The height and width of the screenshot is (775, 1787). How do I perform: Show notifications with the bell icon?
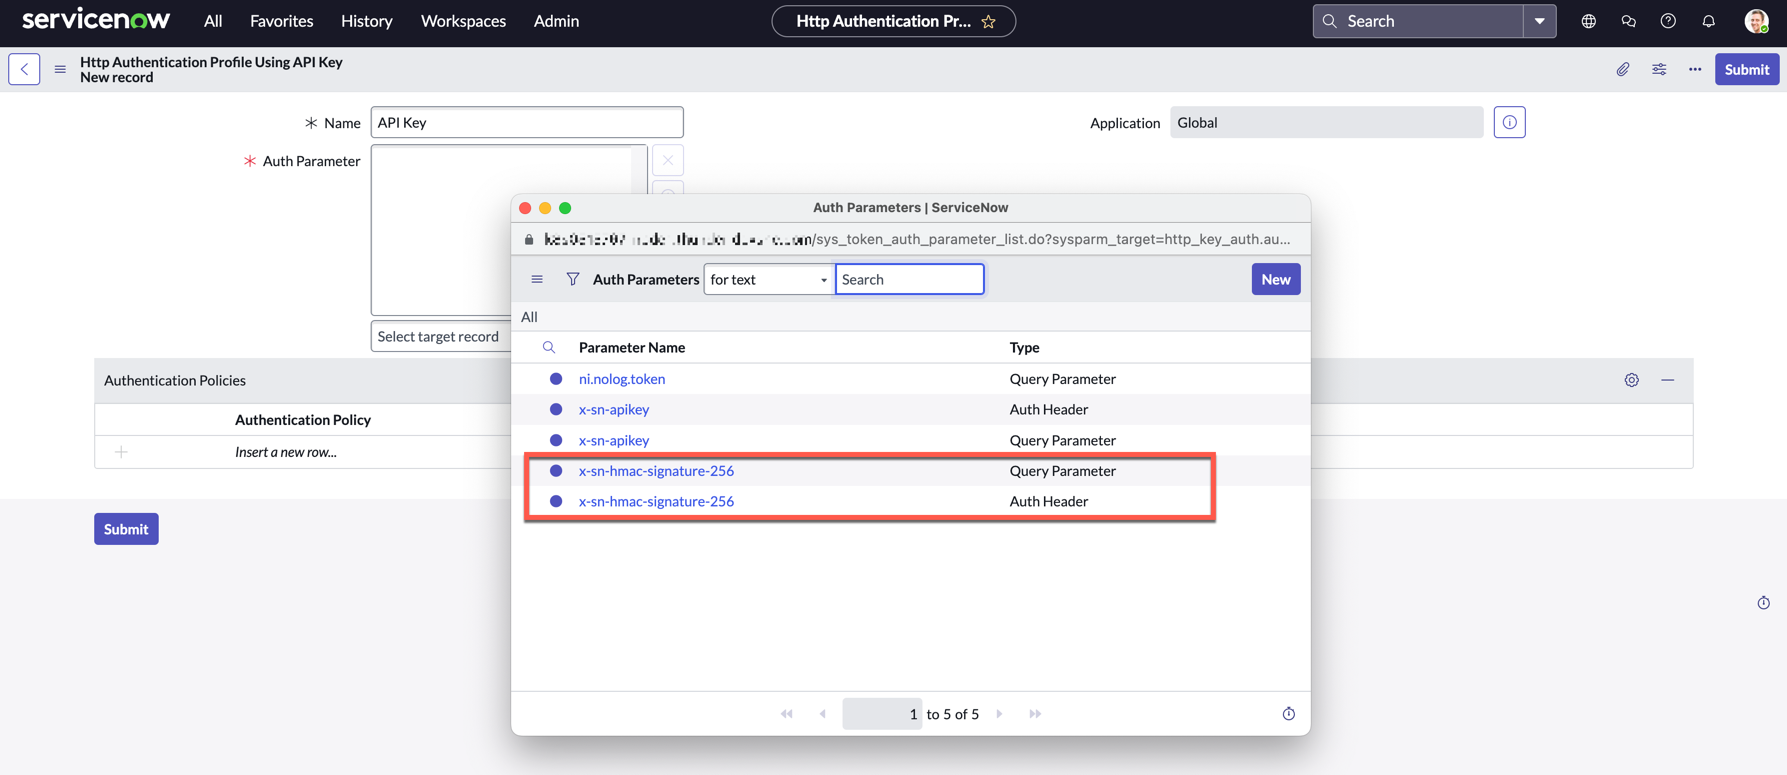[1709, 21]
